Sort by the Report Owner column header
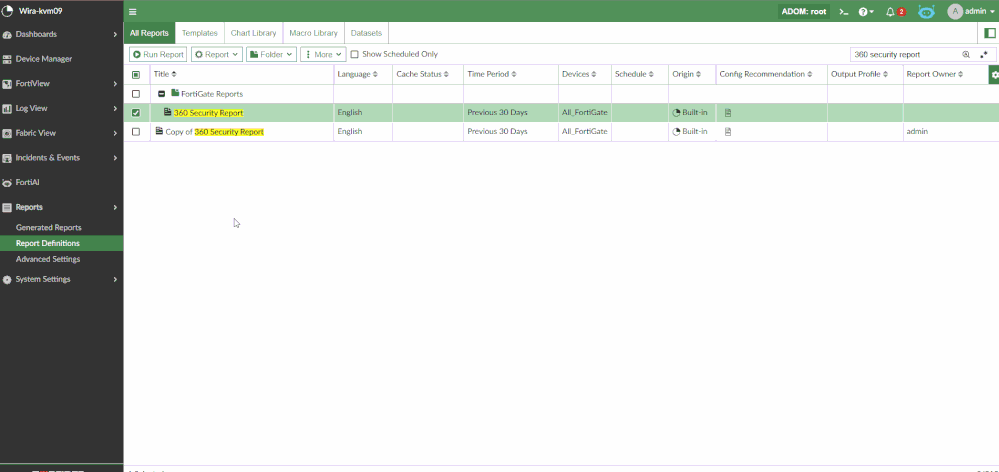The height and width of the screenshot is (472, 999). [935, 75]
